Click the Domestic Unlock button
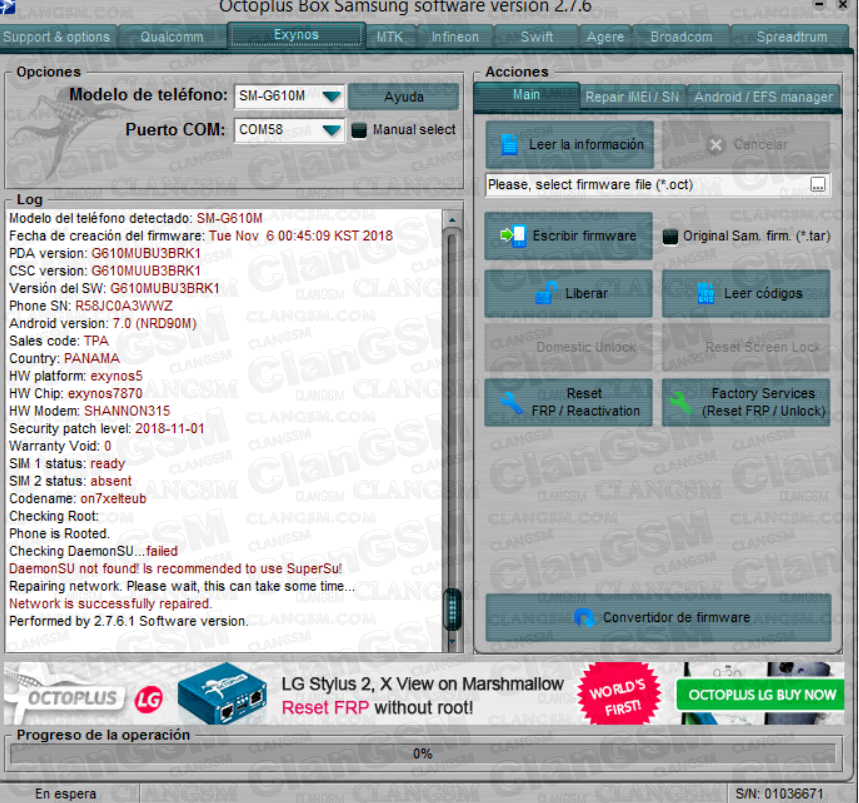This screenshot has width=859, height=803. coord(569,347)
